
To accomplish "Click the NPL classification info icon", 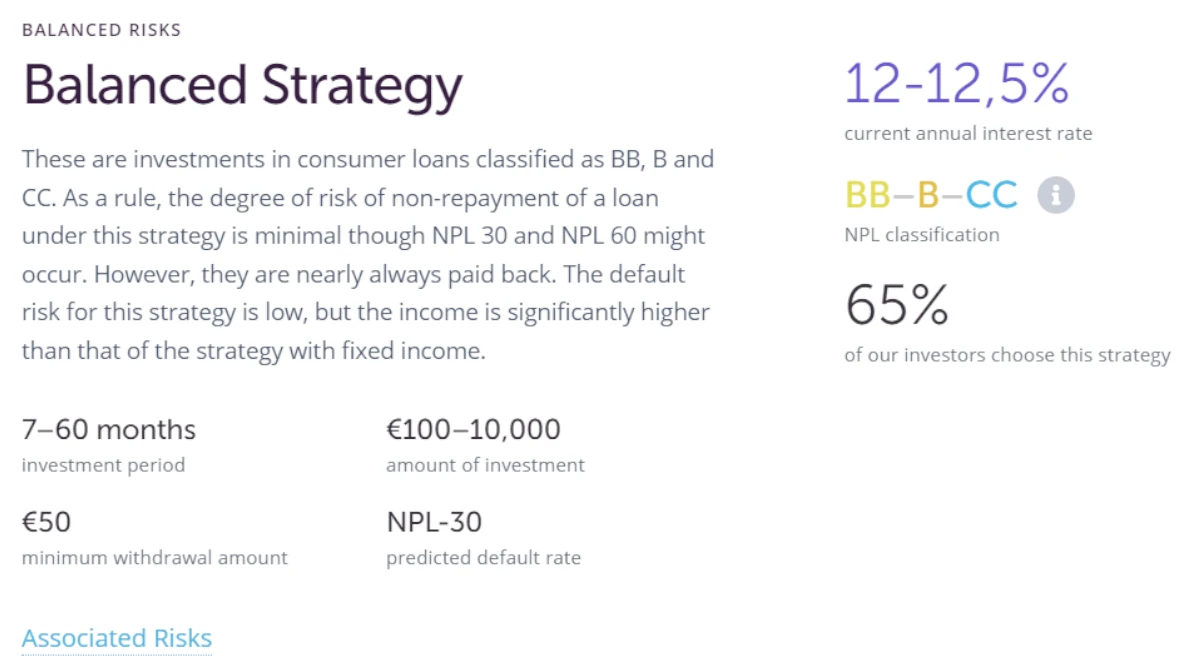I will click(x=1056, y=195).
